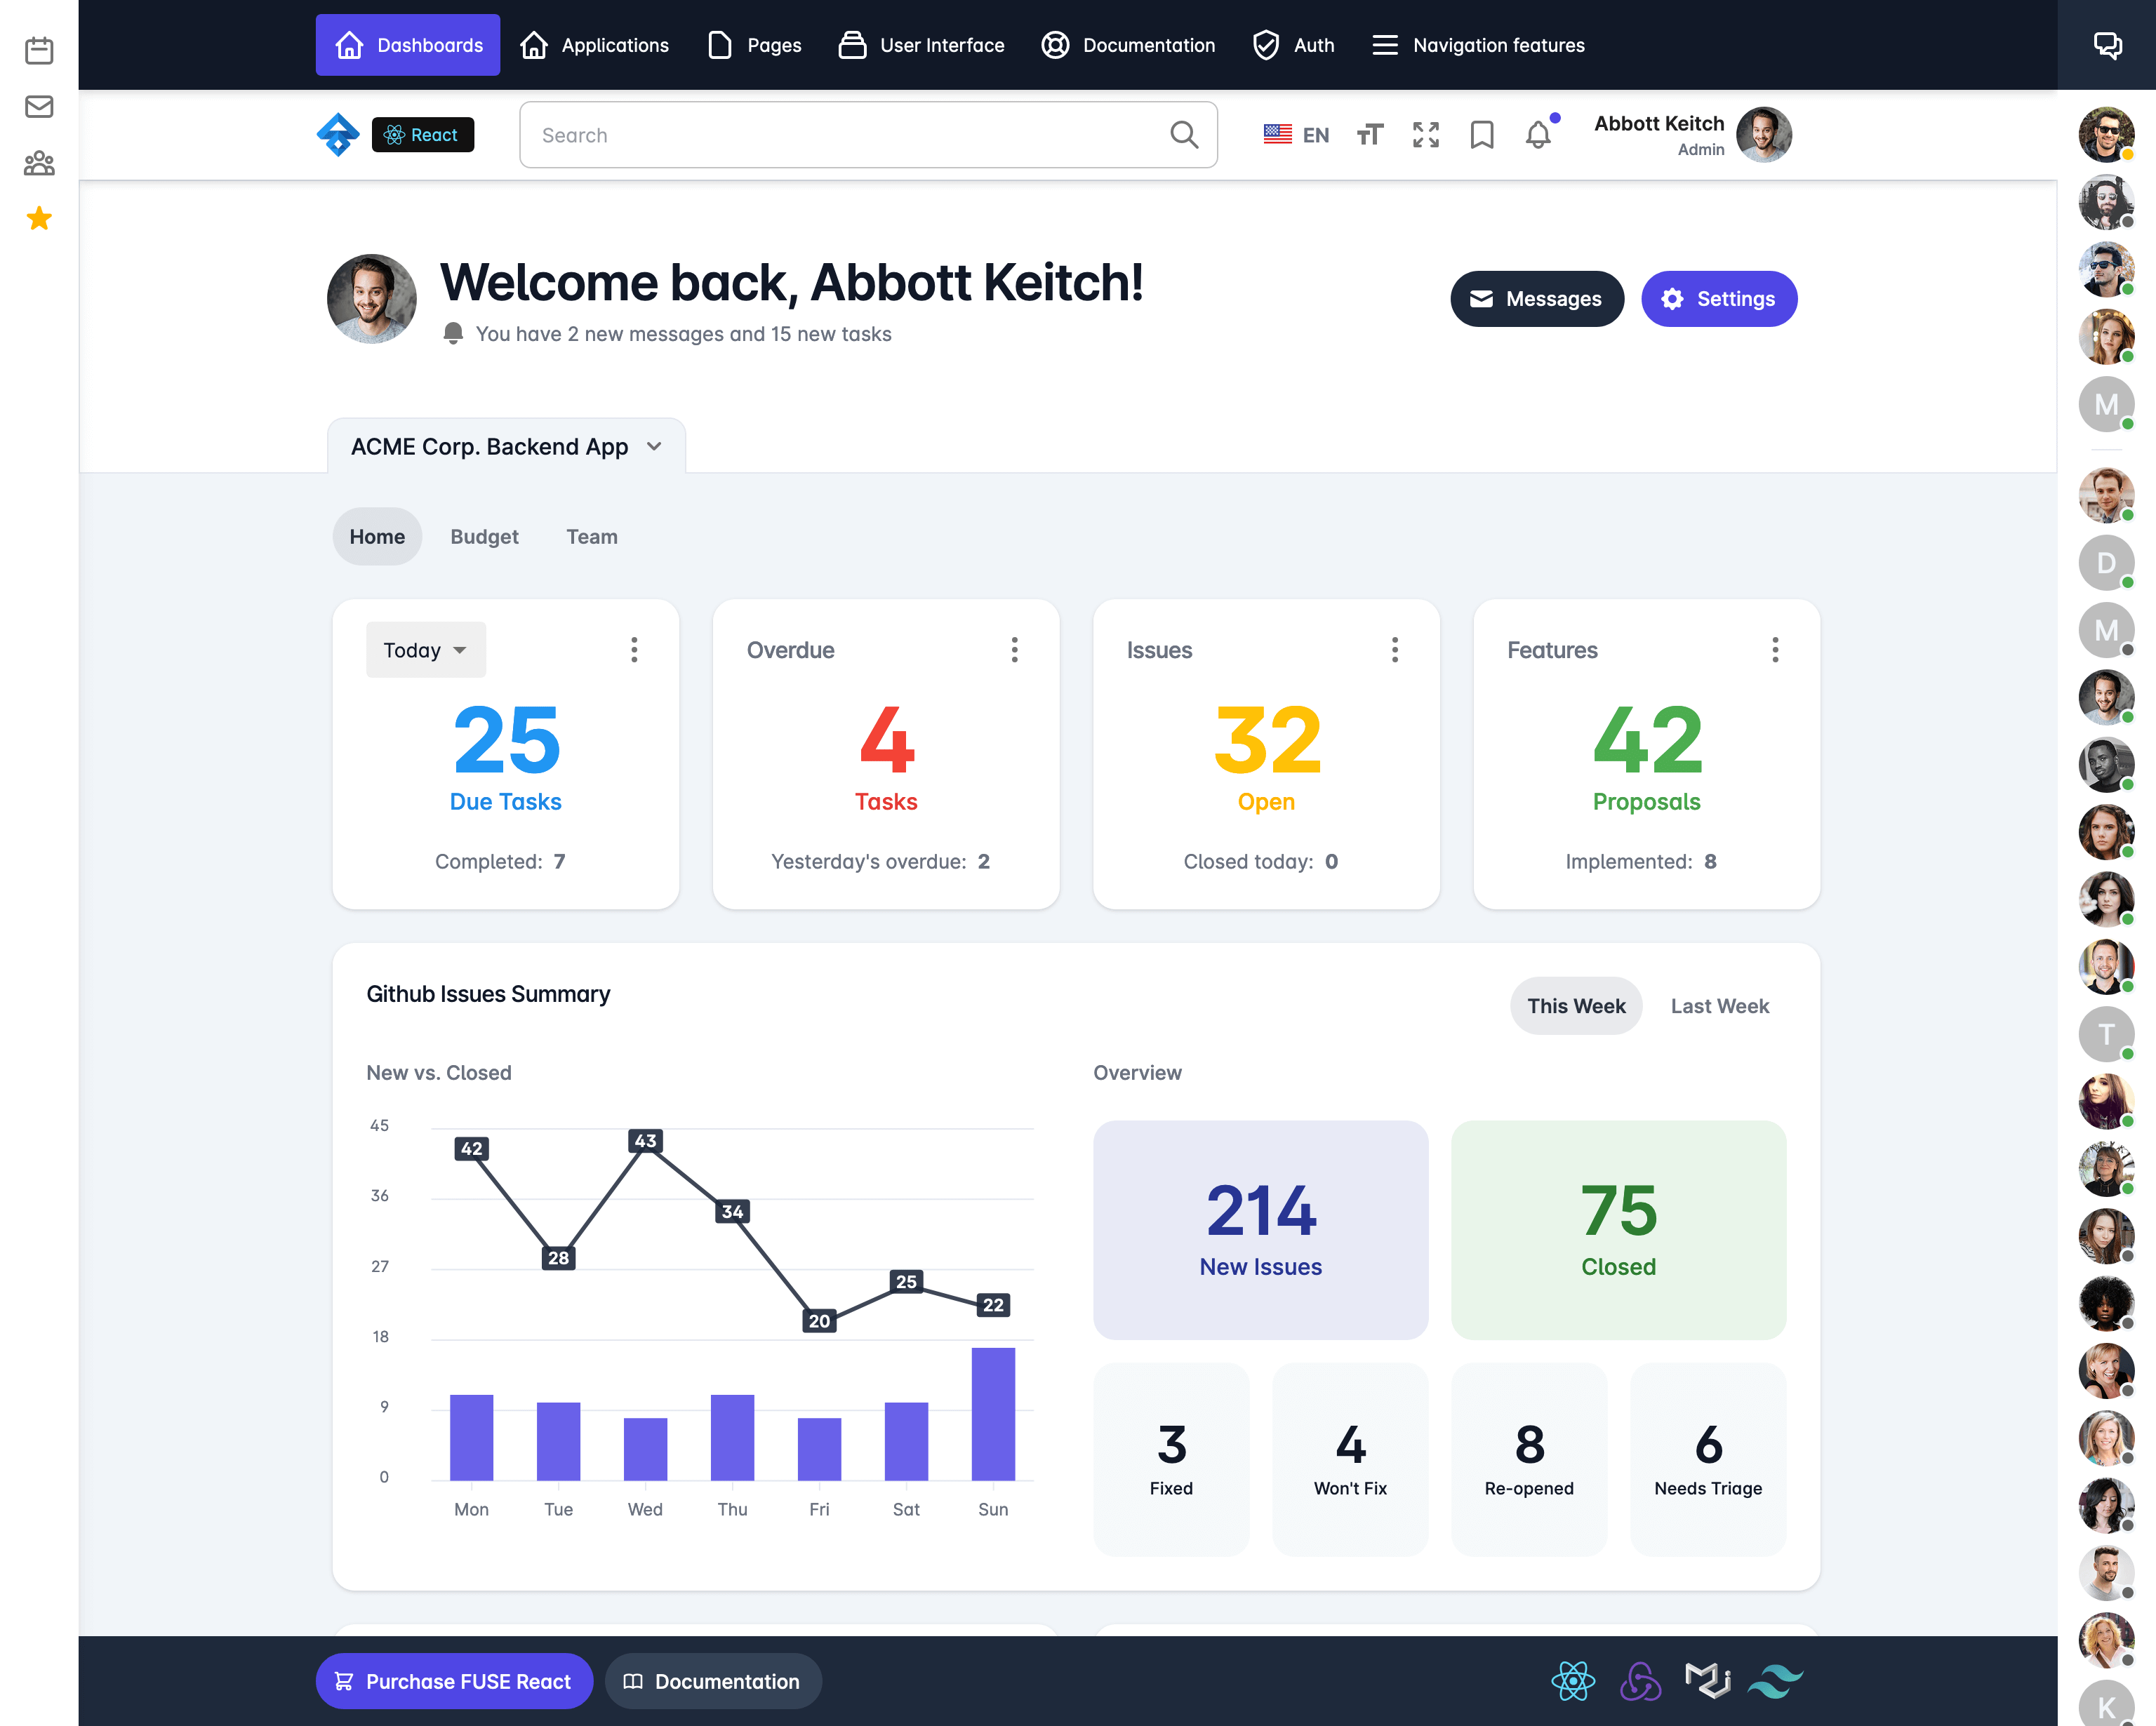
Task: Open chat with first contact avatar in right panel
Action: pyautogui.click(x=2106, y=135)
